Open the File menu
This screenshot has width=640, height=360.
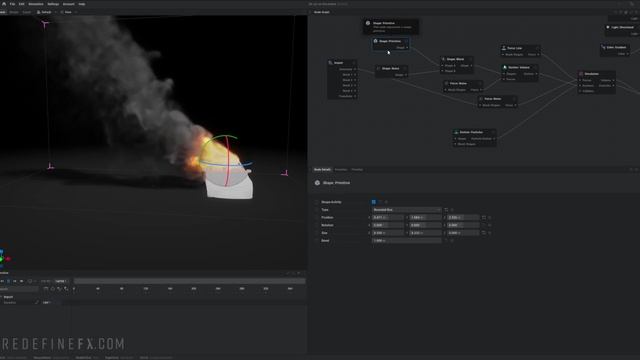tap(12, 4)
